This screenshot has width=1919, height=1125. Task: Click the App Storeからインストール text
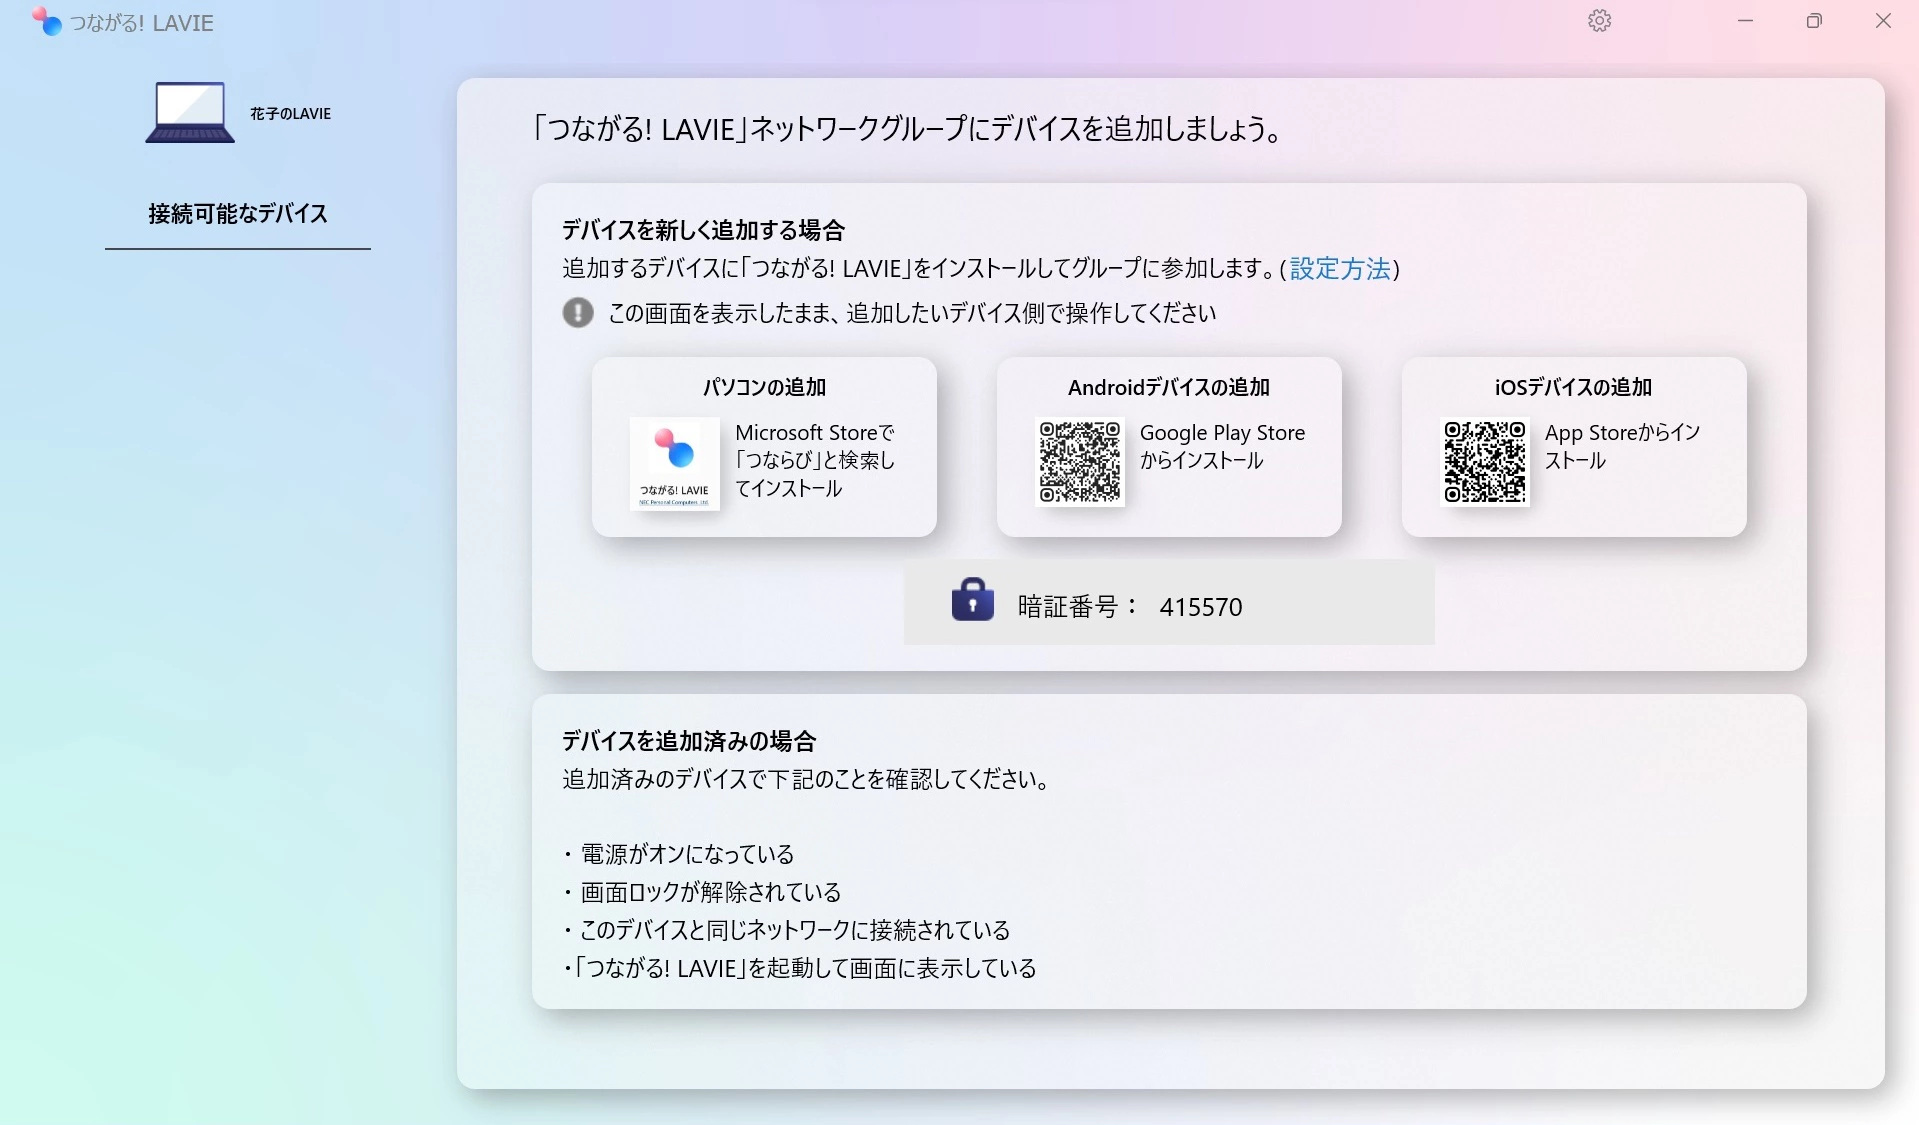(1622, 446)
